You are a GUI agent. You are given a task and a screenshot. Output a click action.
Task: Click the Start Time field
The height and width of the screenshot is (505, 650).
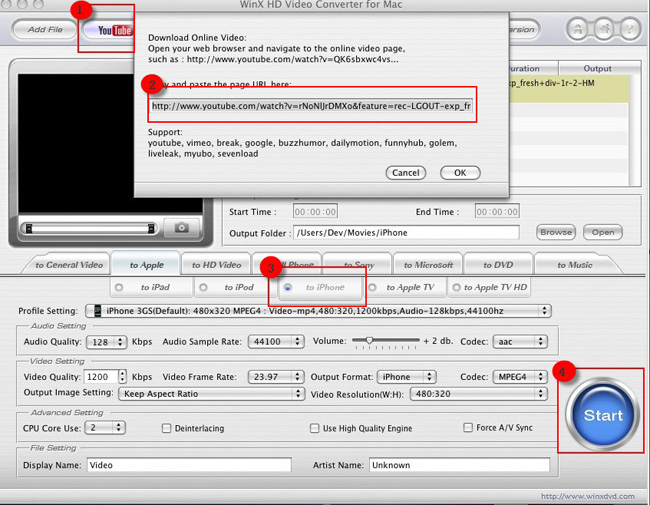pyautogui.click(x=315, y=211)
